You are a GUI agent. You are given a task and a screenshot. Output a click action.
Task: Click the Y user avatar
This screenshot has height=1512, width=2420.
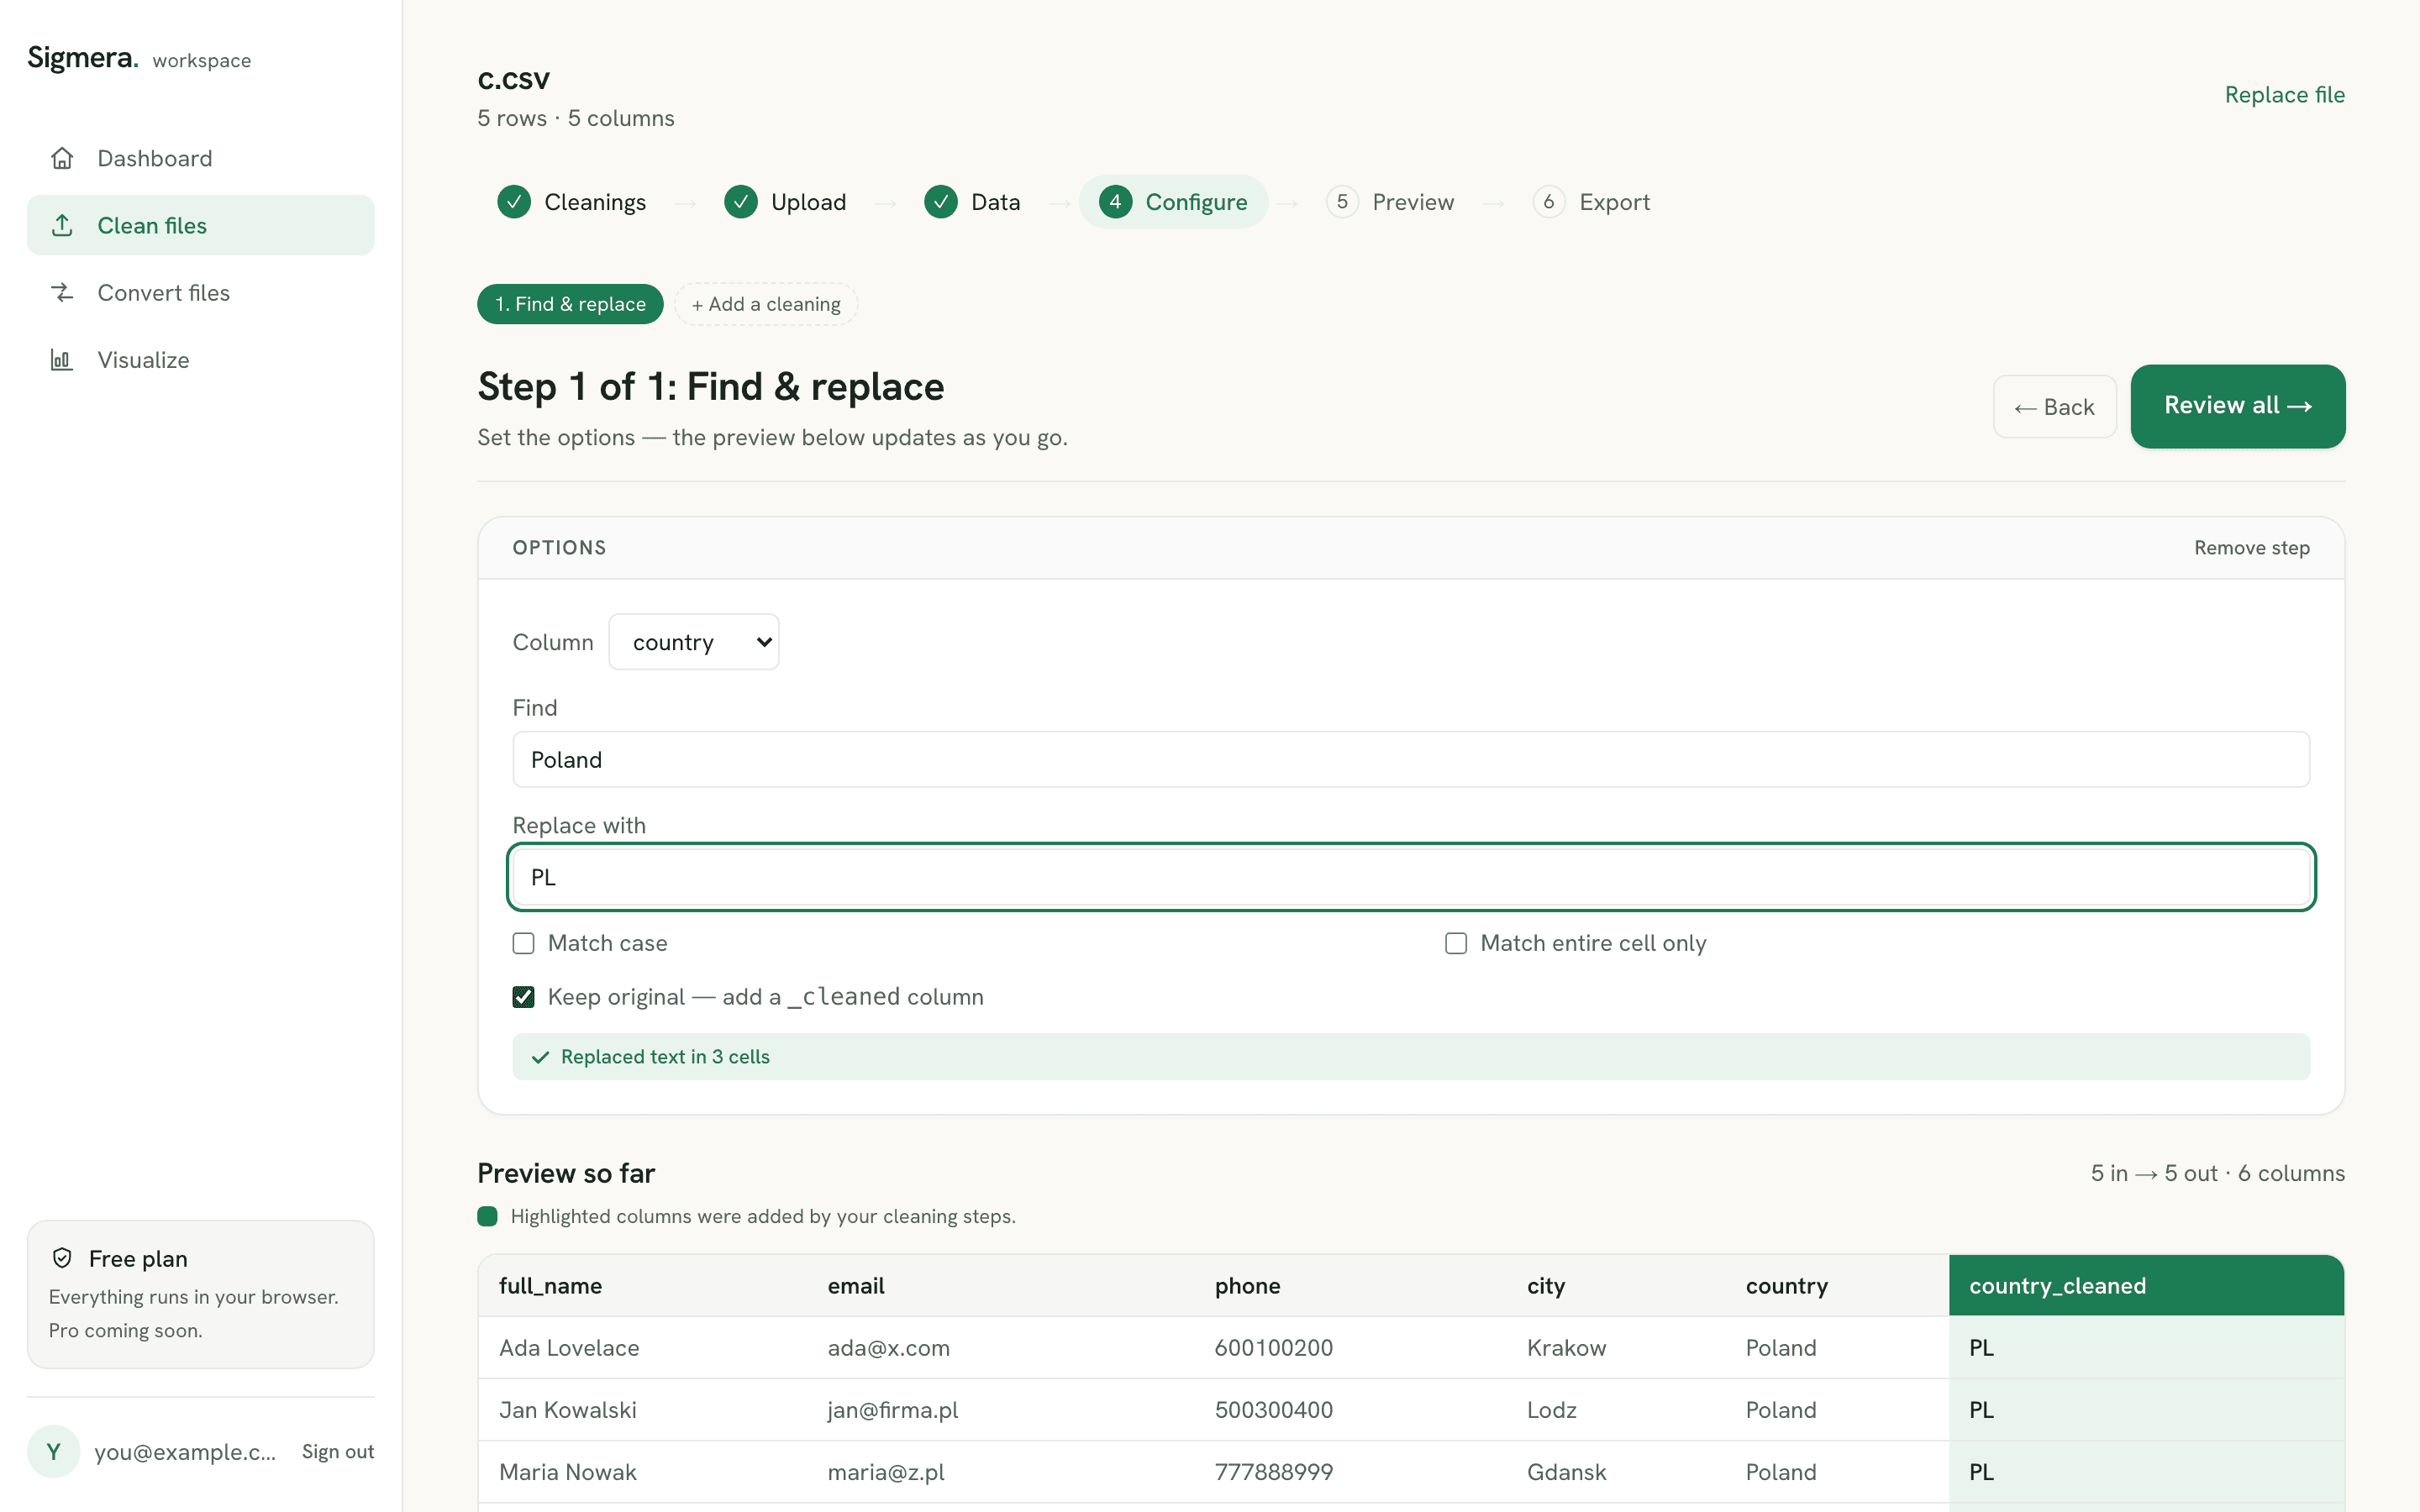[x=54, y=1451]
